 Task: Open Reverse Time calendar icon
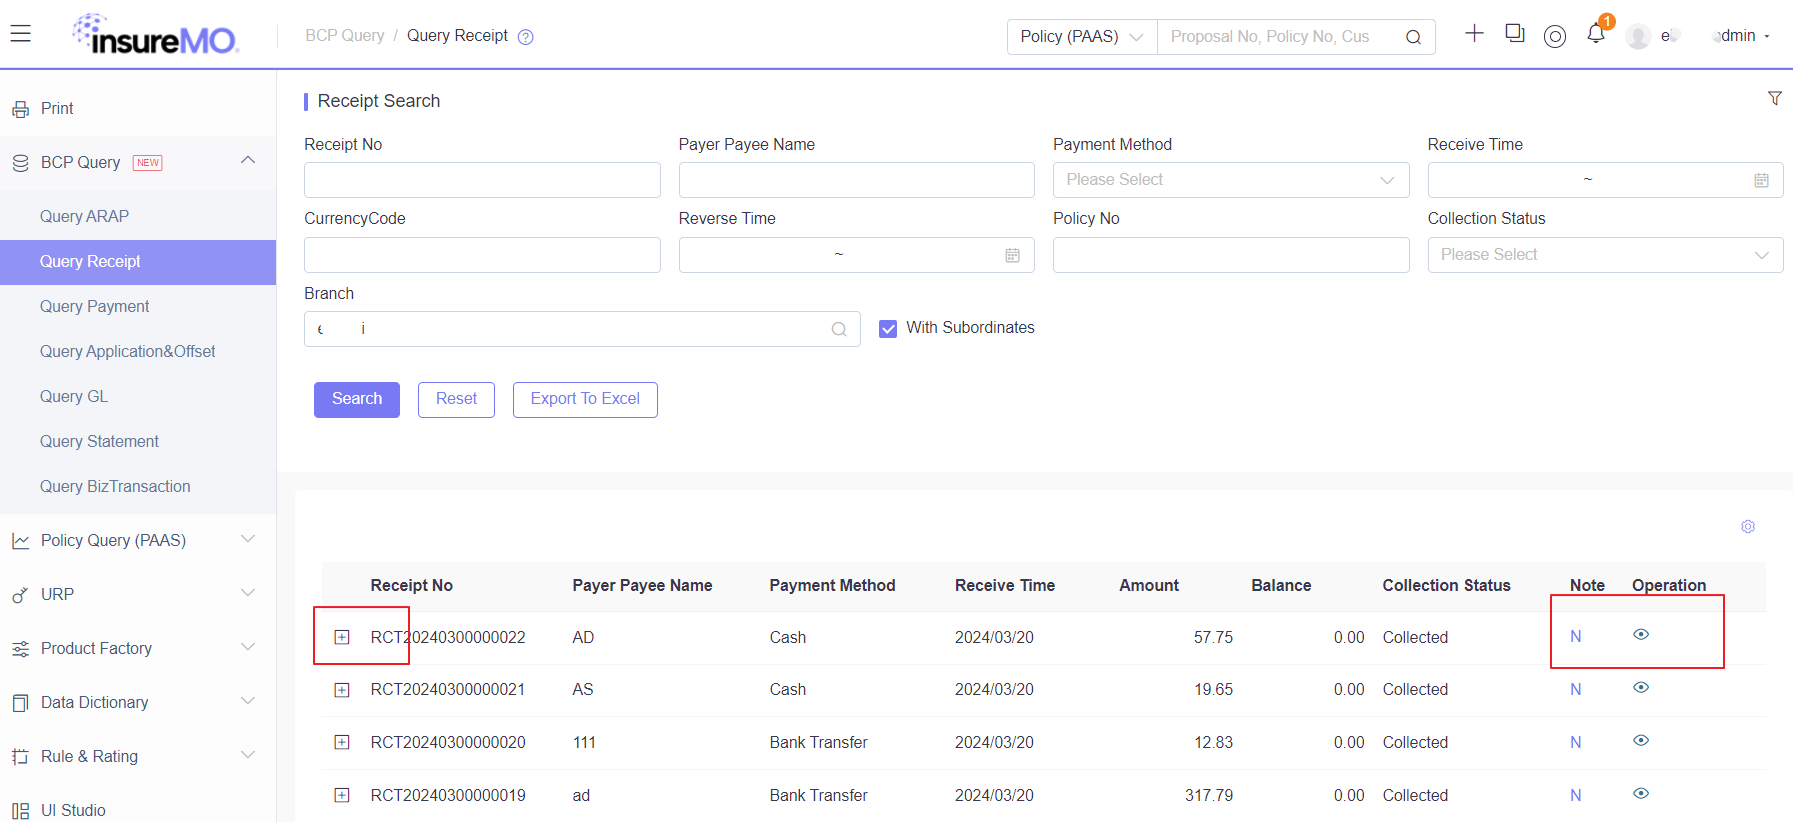click(x=1012, y=255)
